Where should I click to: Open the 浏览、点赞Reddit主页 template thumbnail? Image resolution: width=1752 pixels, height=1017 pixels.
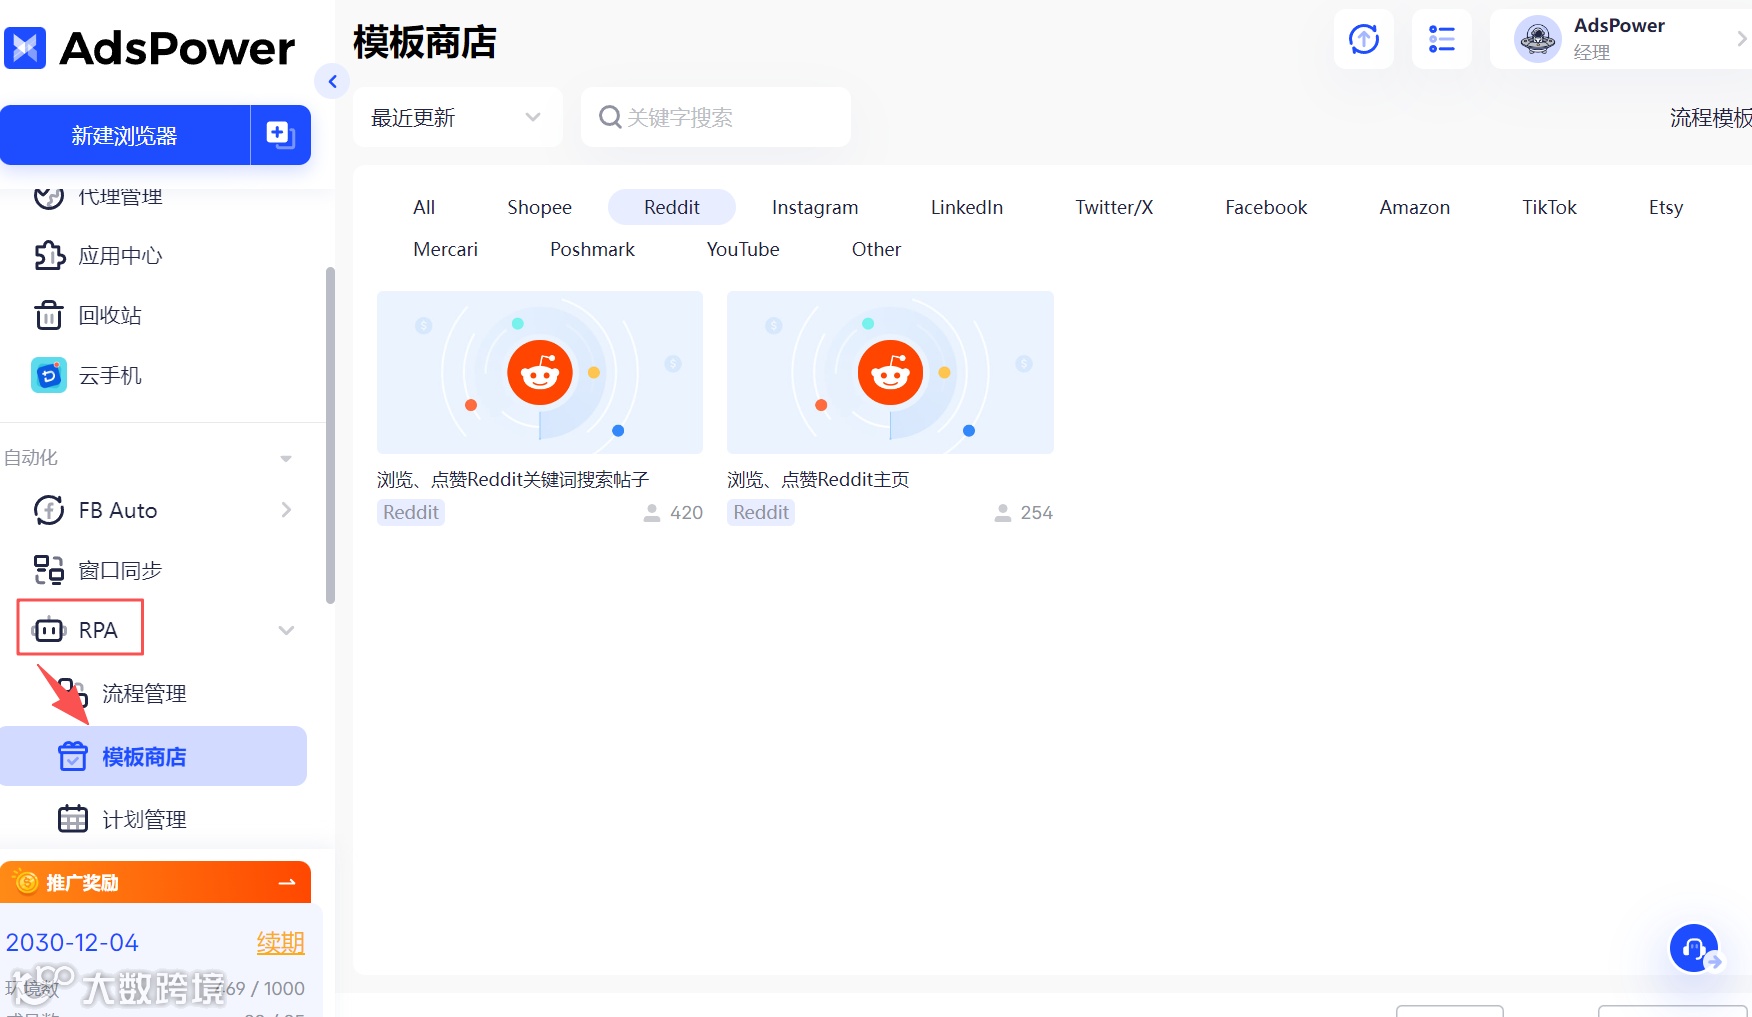[890, 372]
